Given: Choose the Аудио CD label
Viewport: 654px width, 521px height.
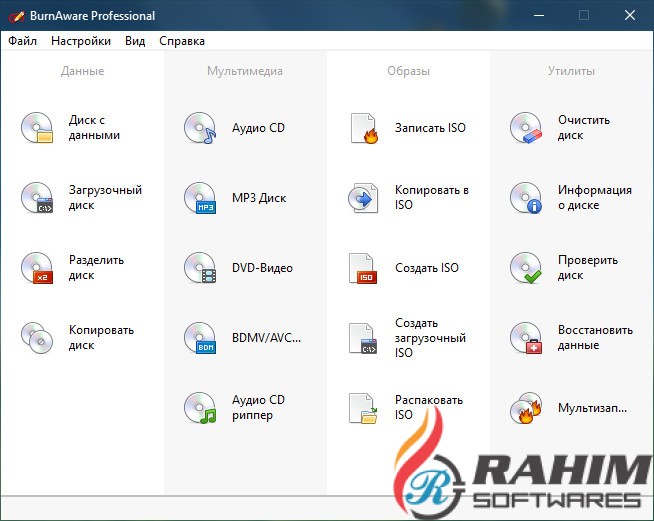Looking at the screenshot, I should click(258, 128).
